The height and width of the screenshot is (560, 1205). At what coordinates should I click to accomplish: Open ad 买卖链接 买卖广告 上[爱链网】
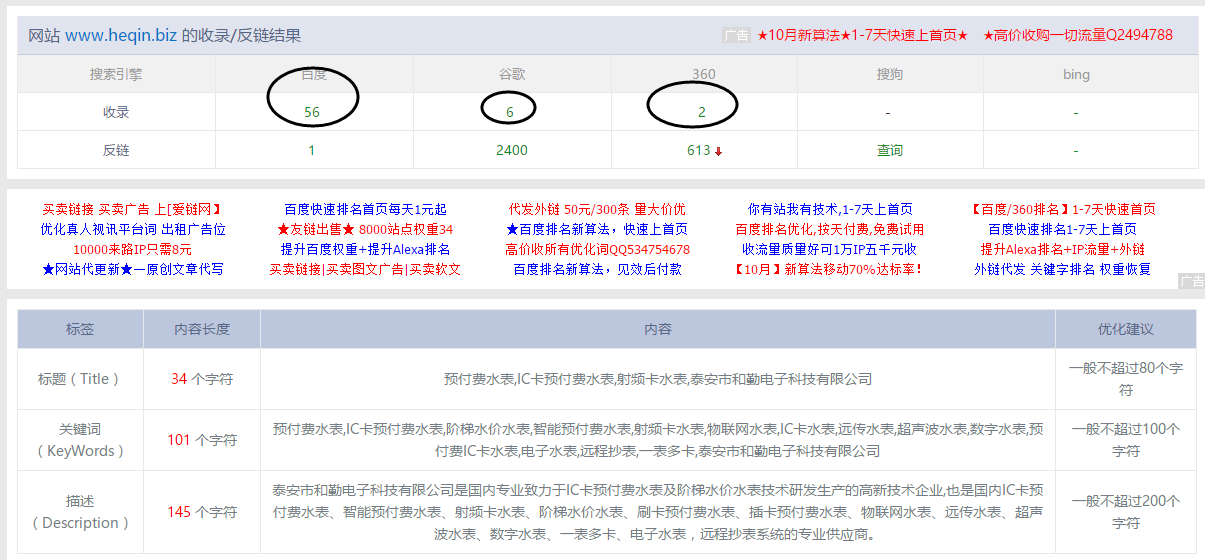[x=132, y=209]
